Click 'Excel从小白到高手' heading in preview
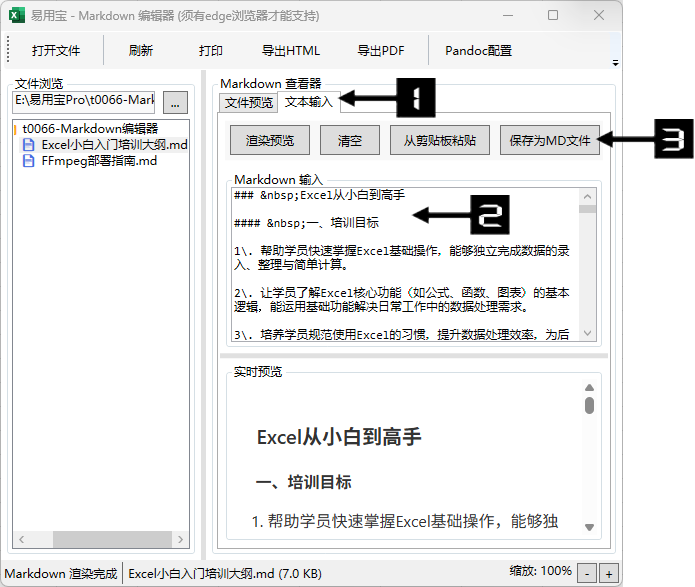Screen dimensions: 695x587 339,437
